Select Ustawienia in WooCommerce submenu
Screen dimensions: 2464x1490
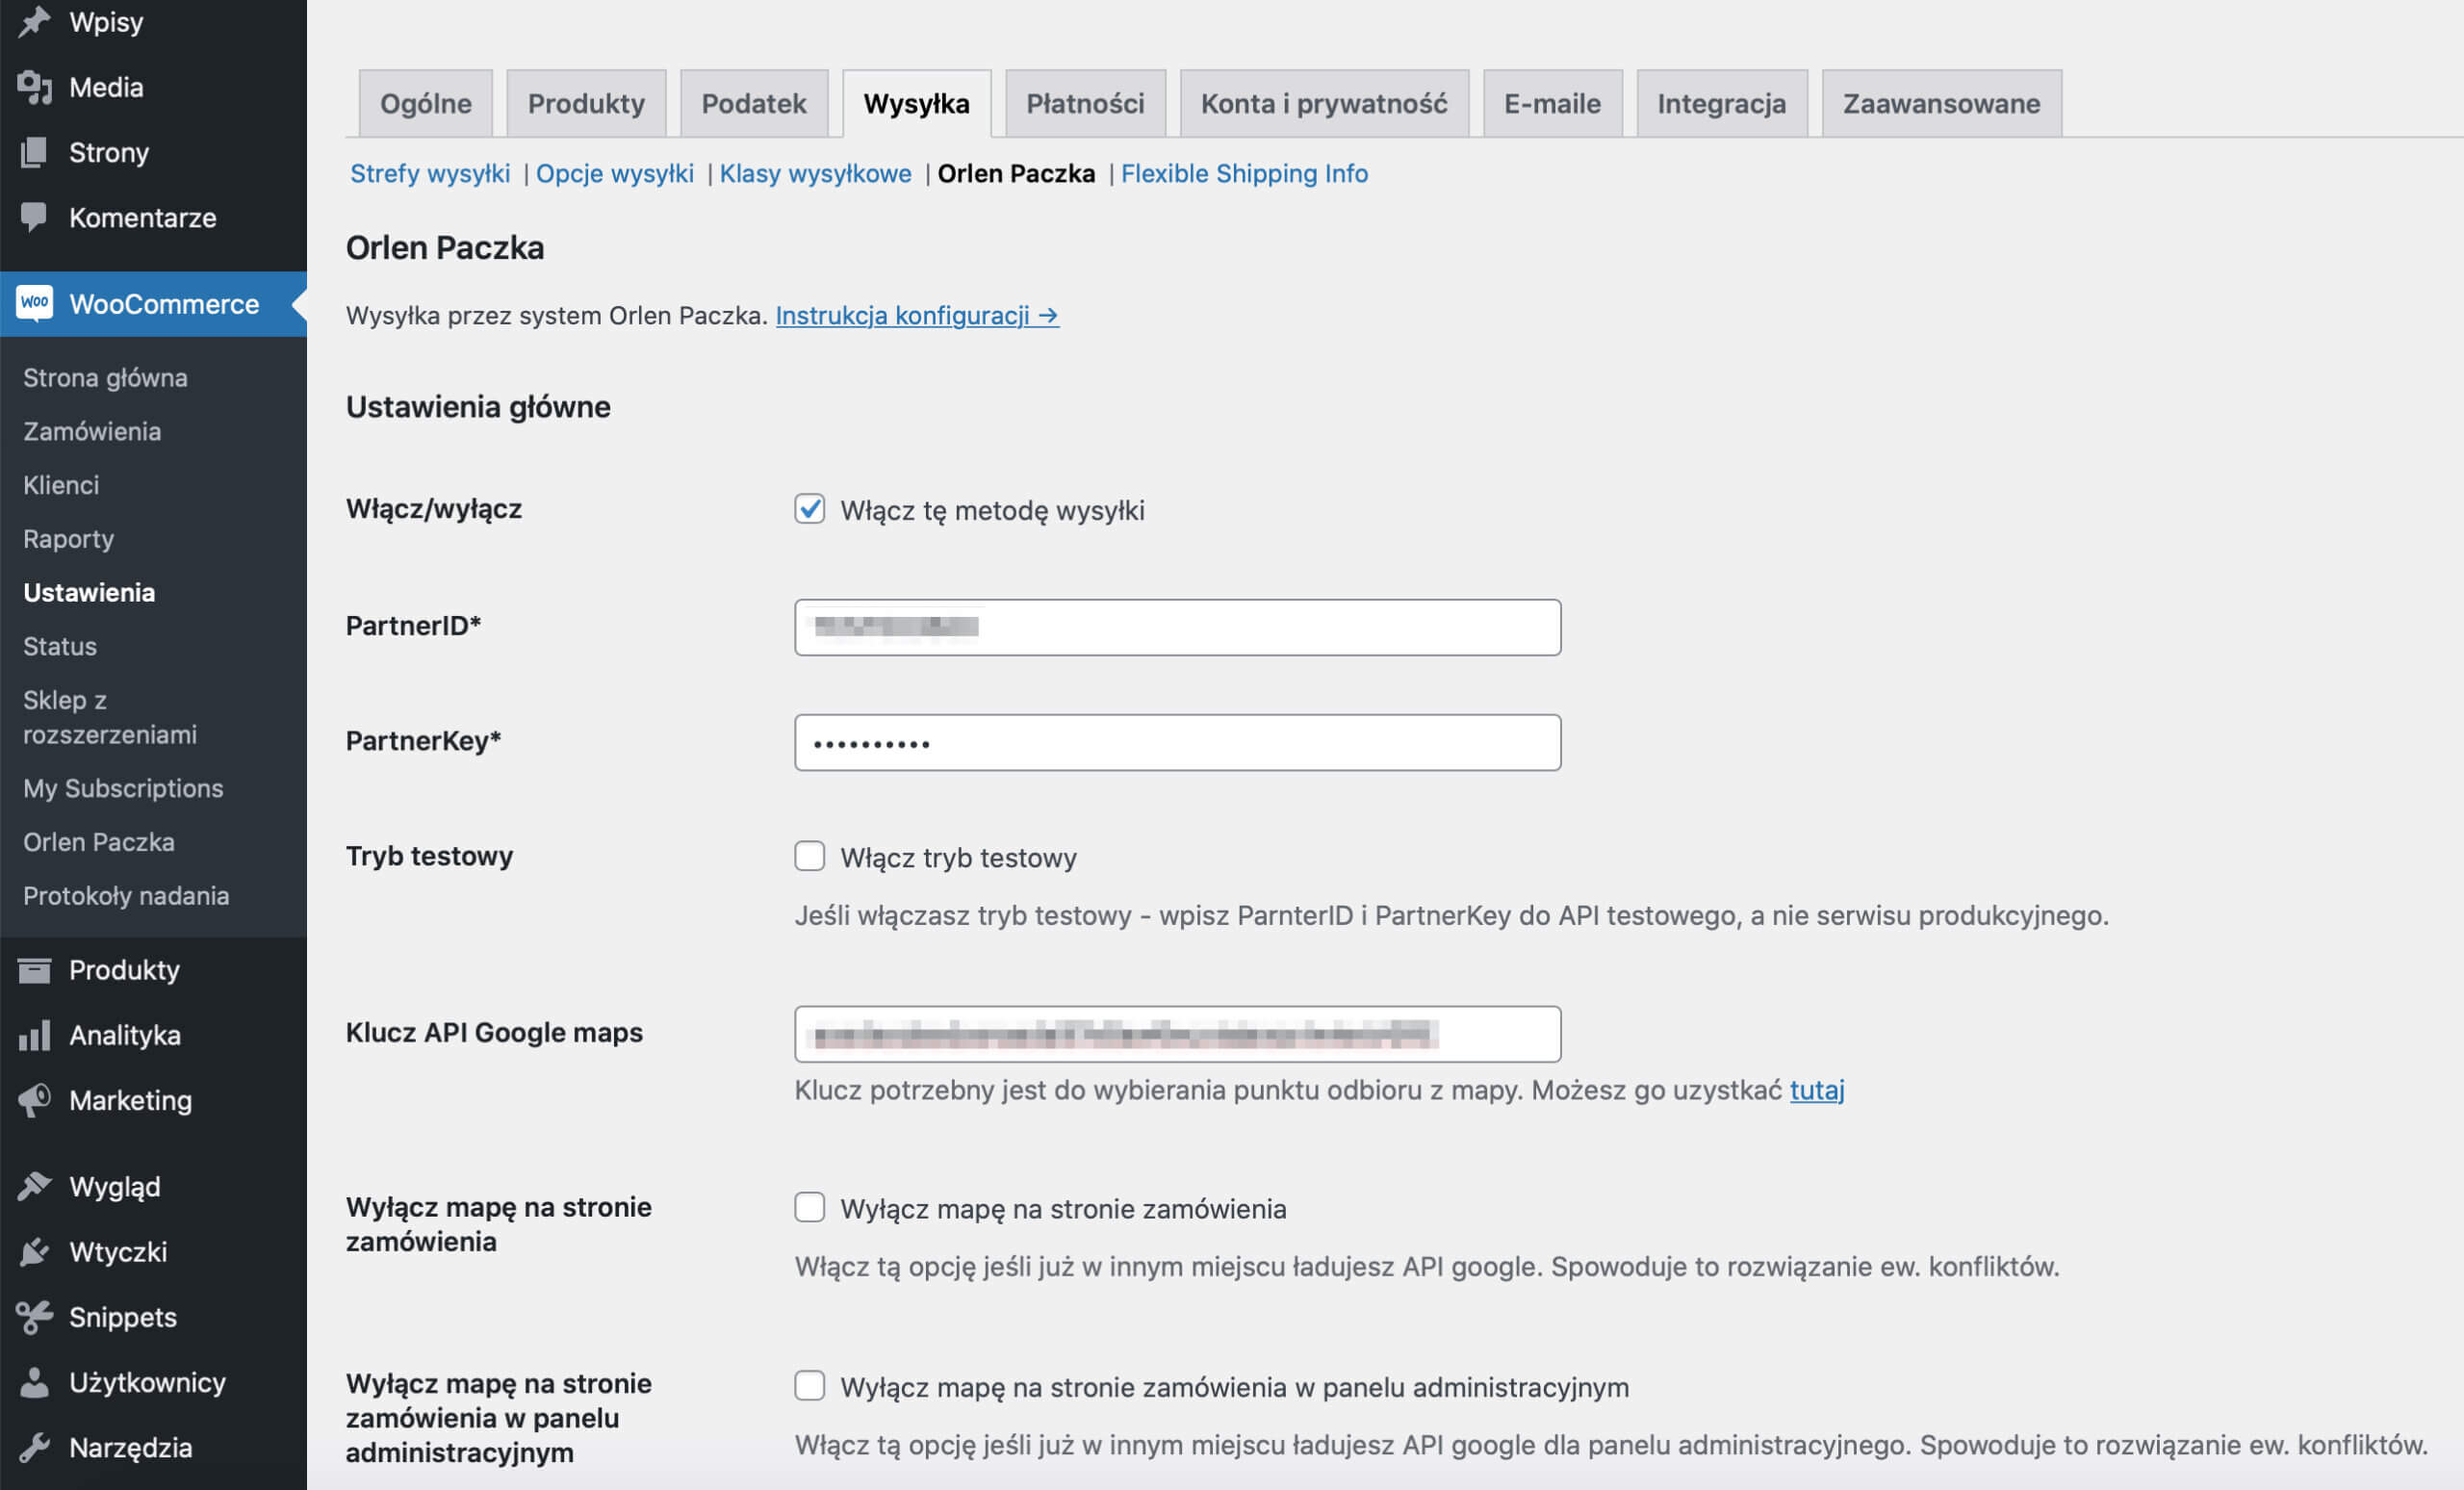coord(89,592)
